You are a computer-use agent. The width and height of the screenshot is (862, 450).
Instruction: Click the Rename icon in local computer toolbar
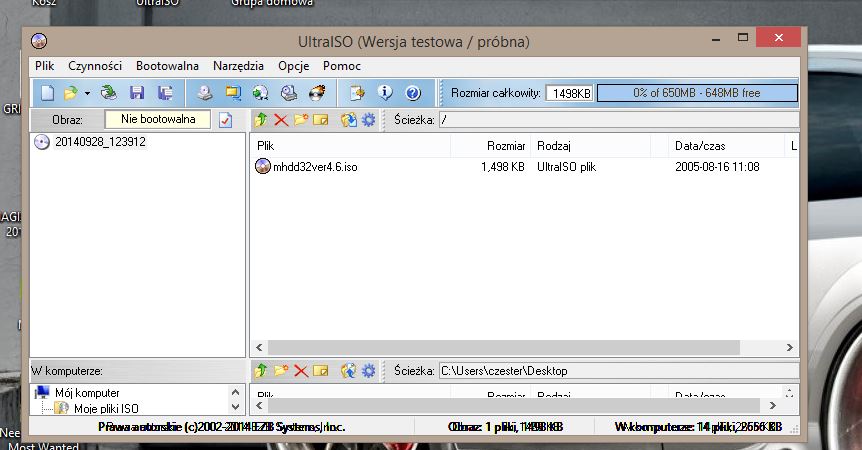click(321, 371)
